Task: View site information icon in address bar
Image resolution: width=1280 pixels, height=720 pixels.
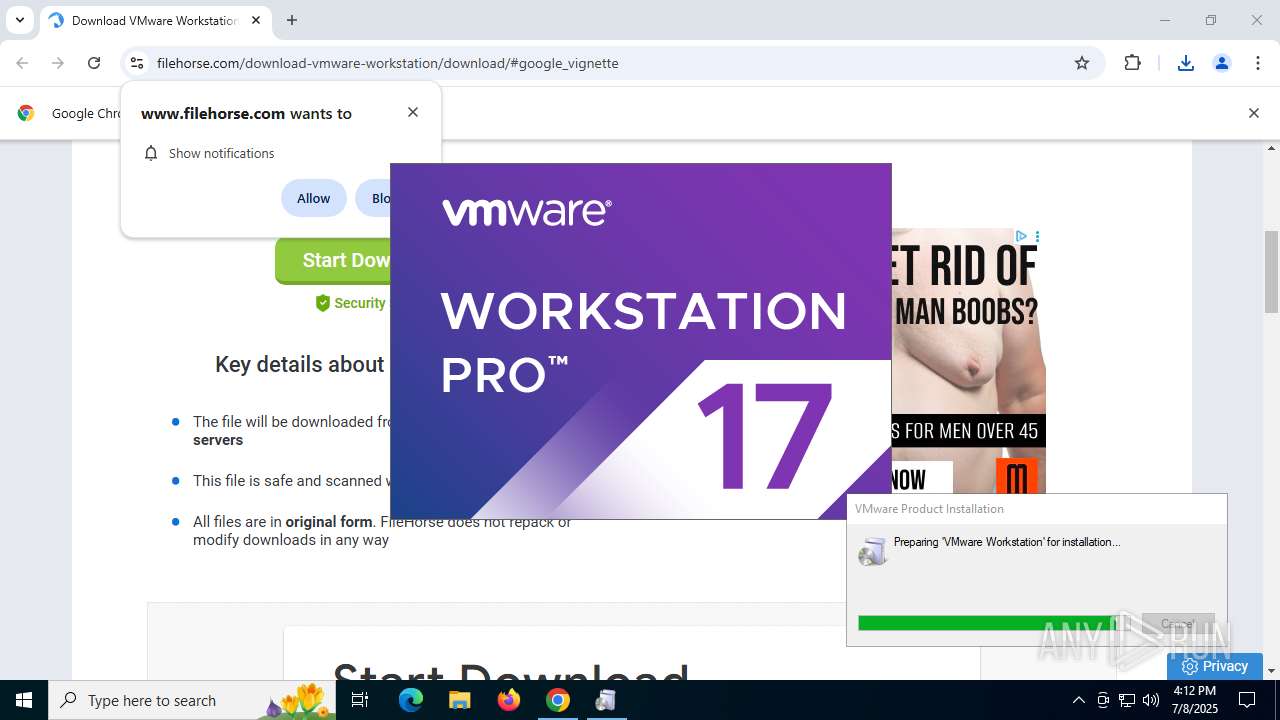Action: (x=137, y=63)
